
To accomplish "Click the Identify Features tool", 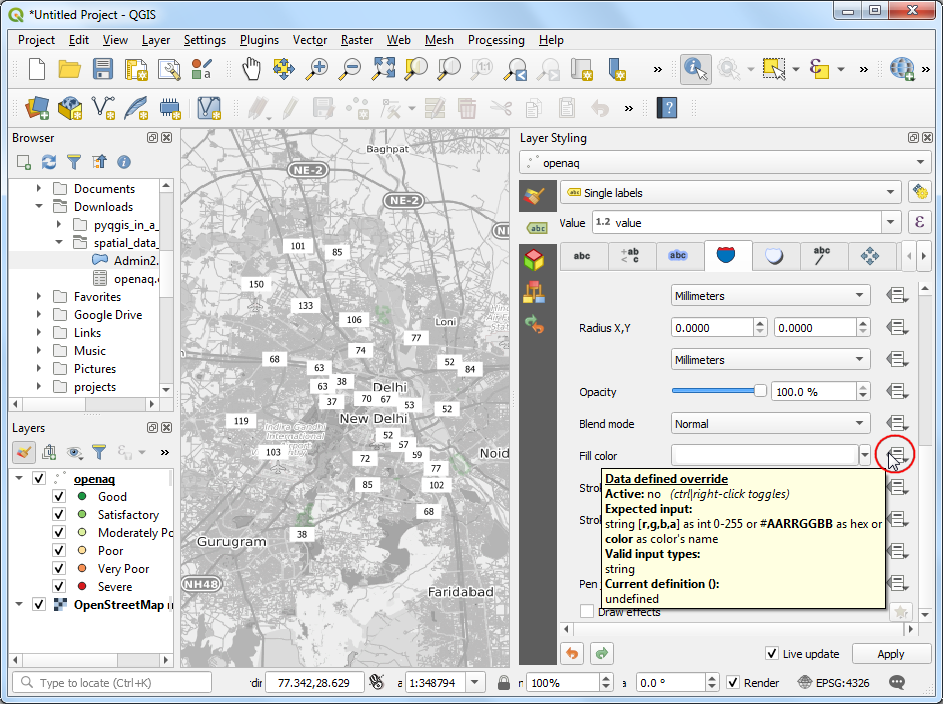I will pos(695,69).
